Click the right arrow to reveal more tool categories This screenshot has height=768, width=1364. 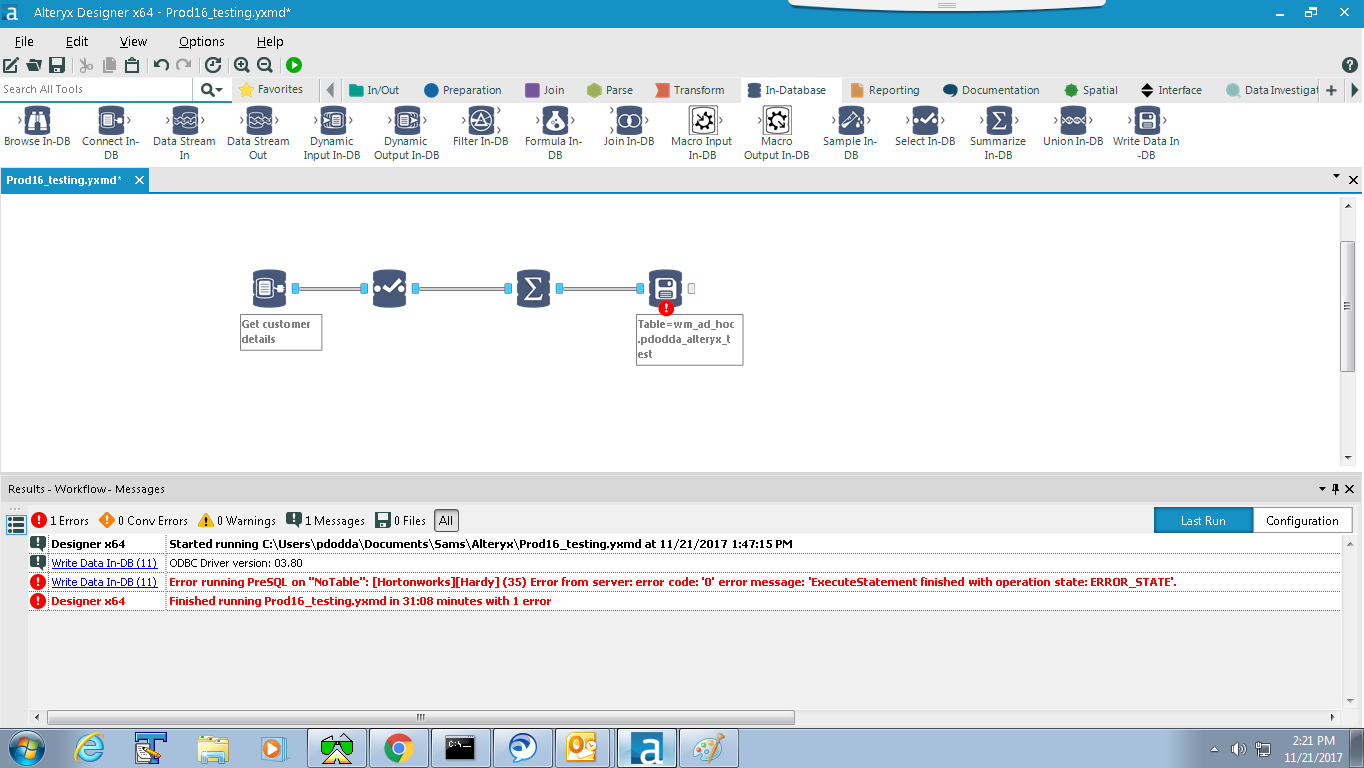[x=1352, y=89]
